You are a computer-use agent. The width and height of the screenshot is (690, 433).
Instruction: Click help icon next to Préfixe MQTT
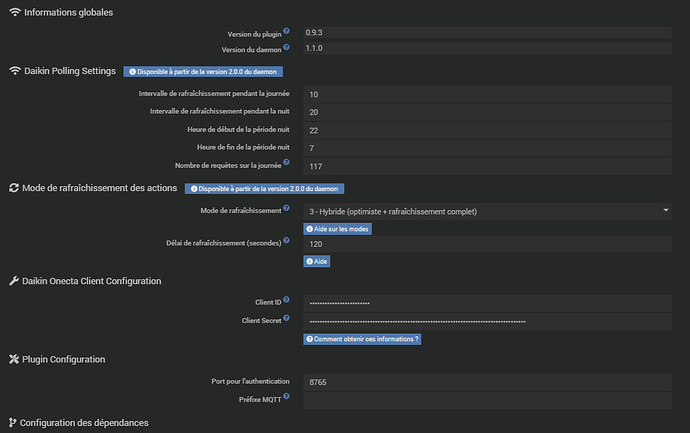pos(286,397)
